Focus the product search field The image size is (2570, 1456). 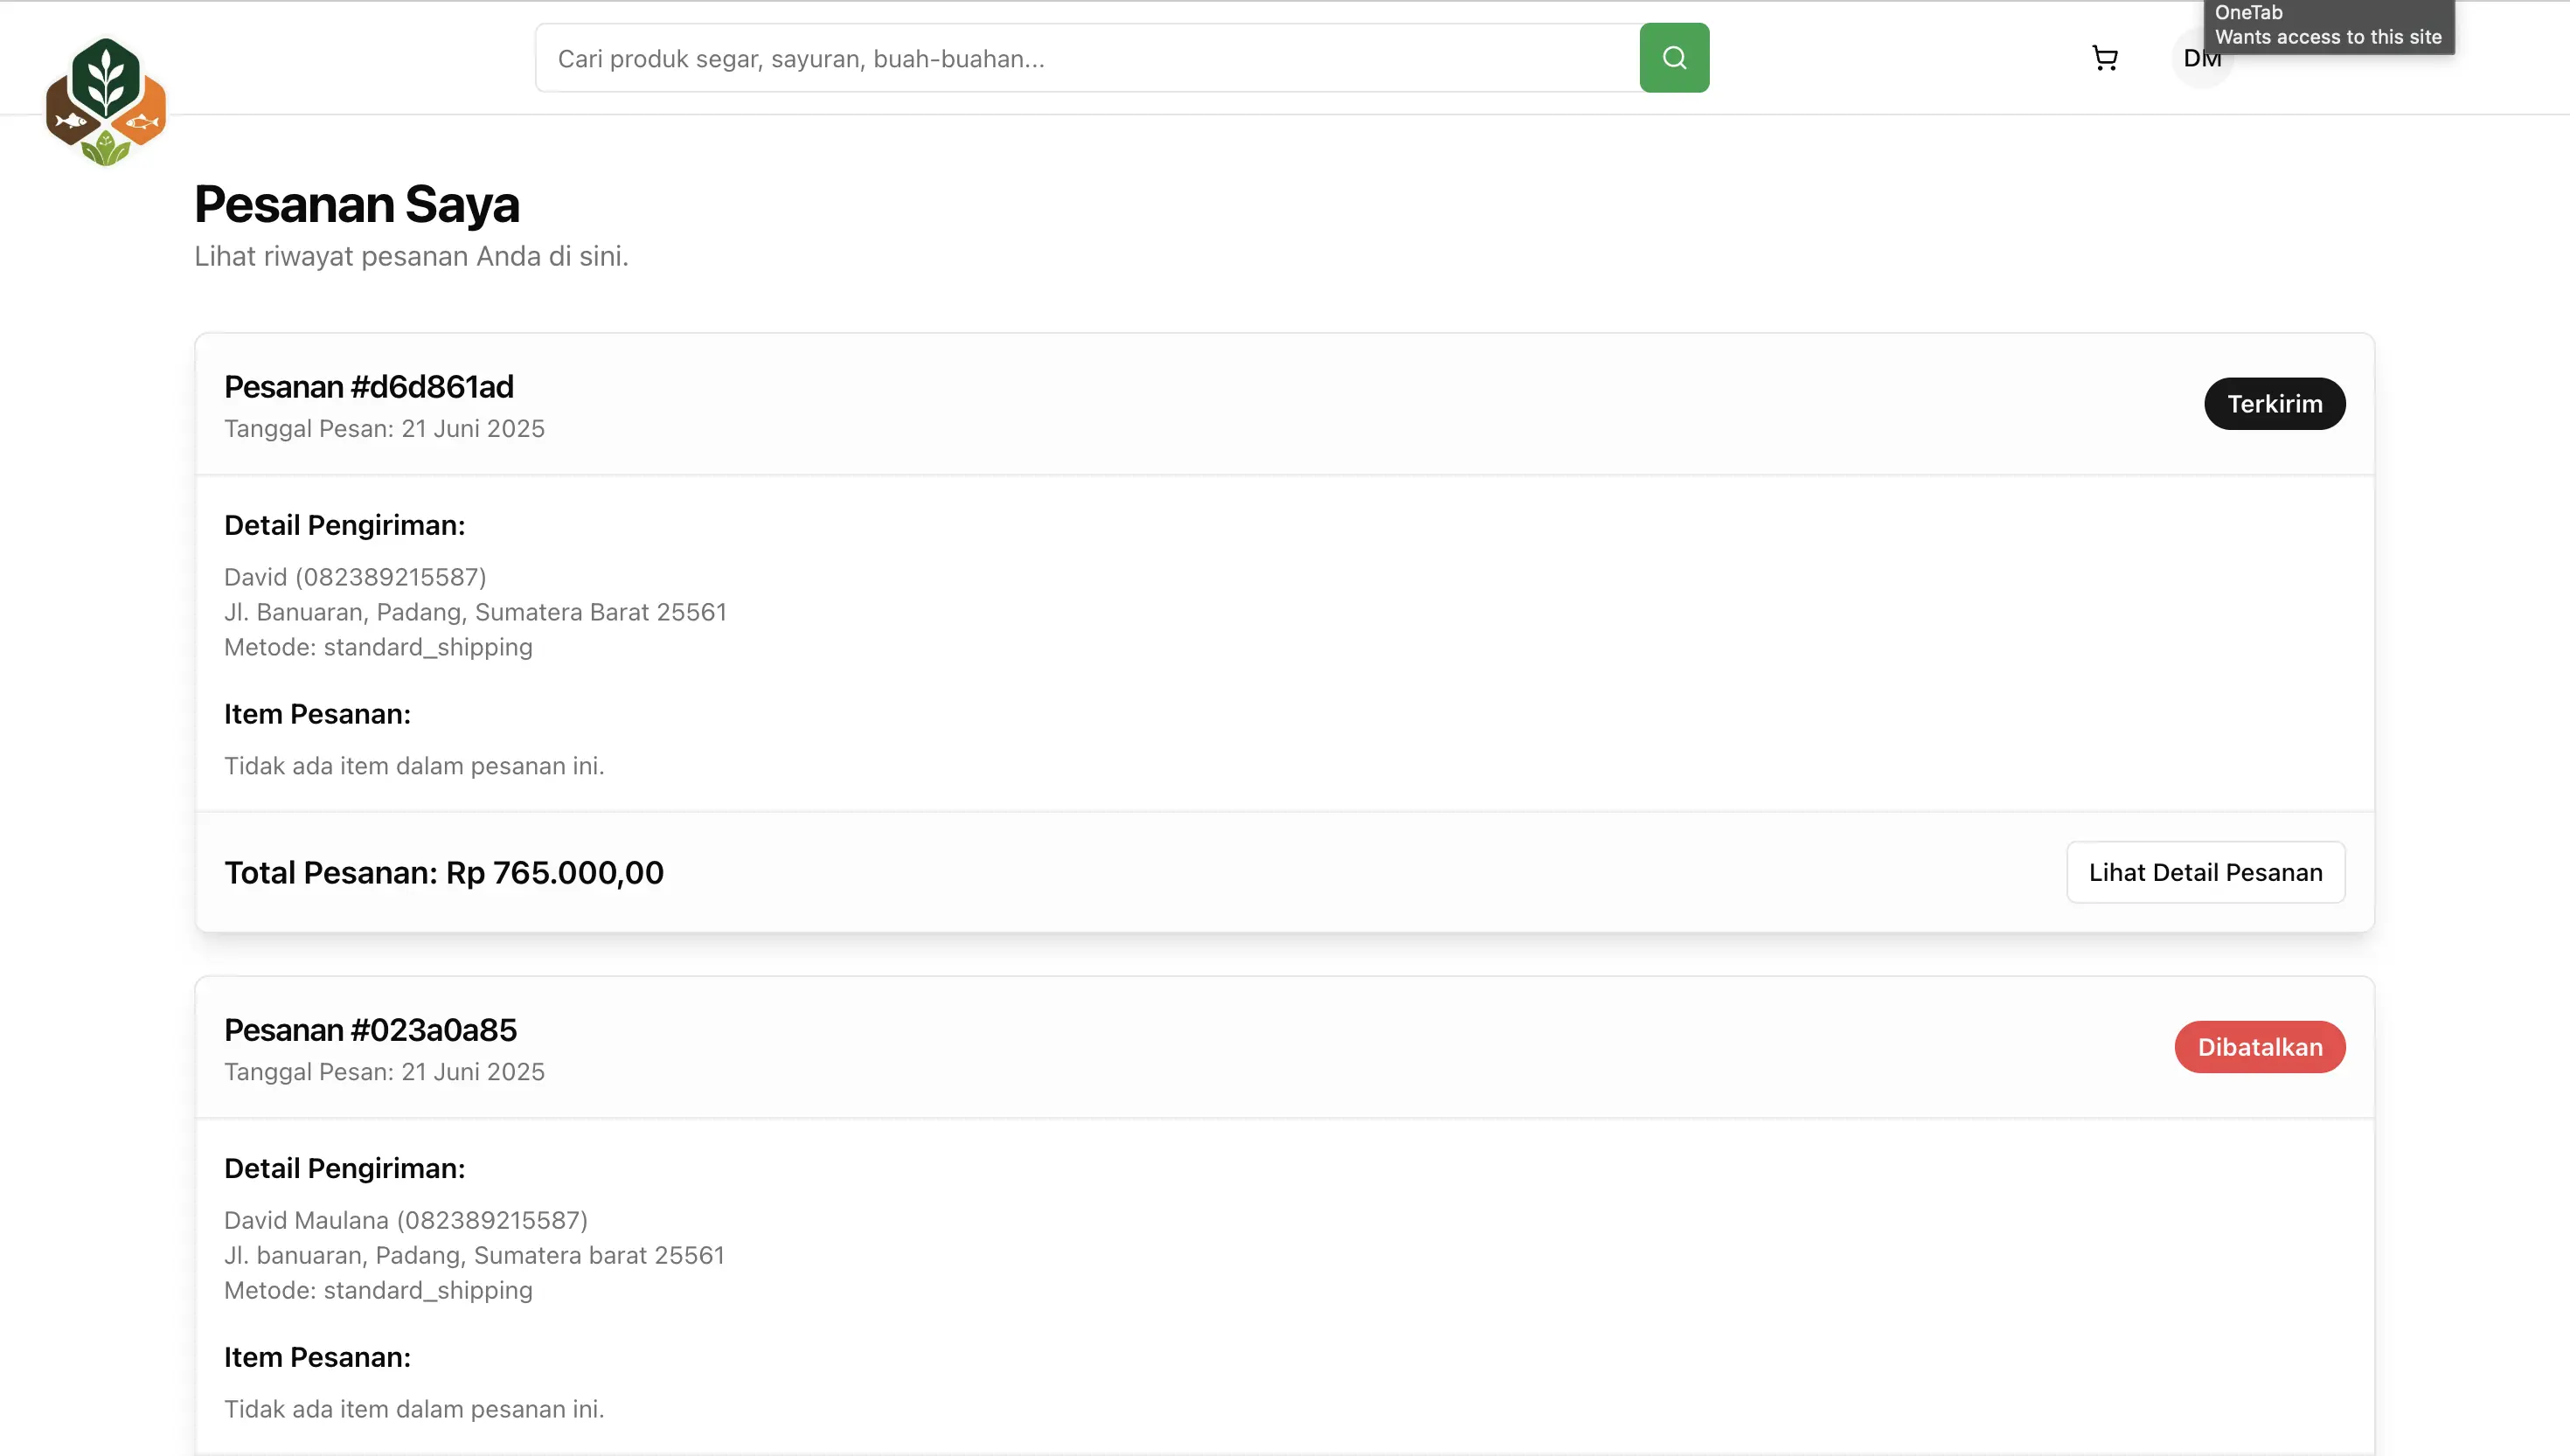click(1087, 58)
